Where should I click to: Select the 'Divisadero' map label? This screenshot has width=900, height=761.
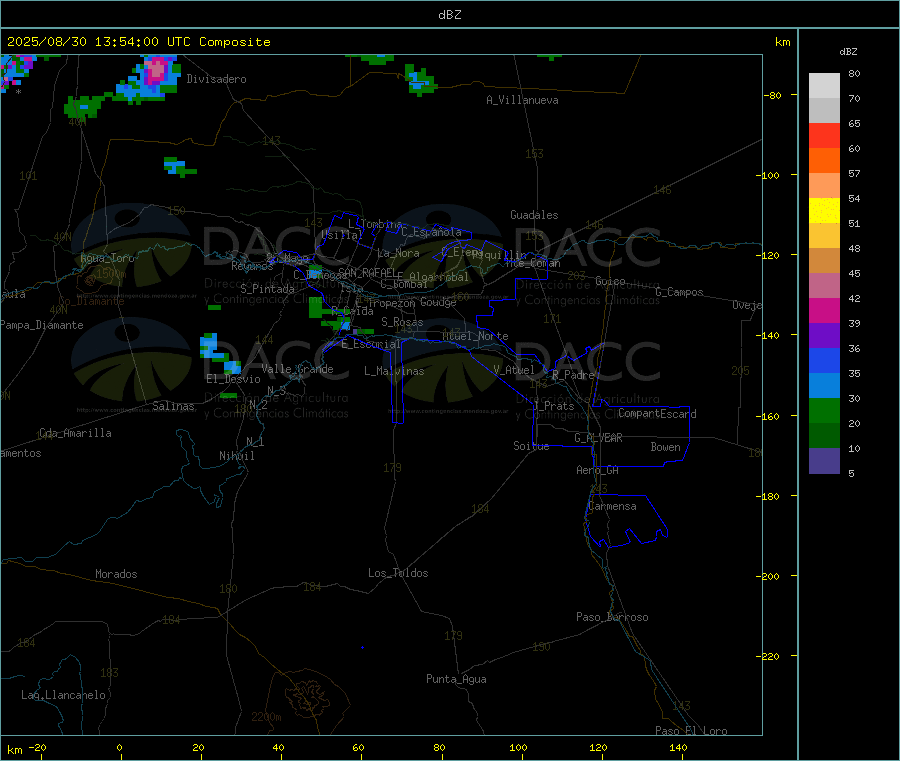pos(216,79)
